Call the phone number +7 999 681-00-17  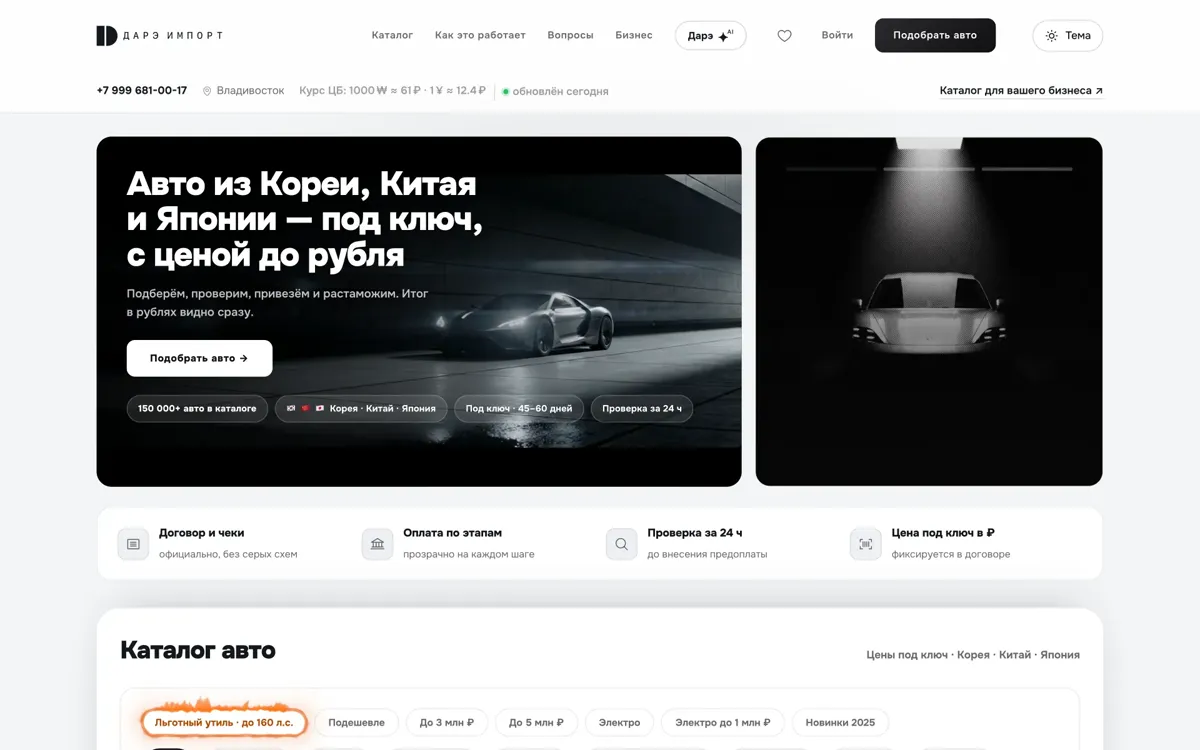(142, 90)
